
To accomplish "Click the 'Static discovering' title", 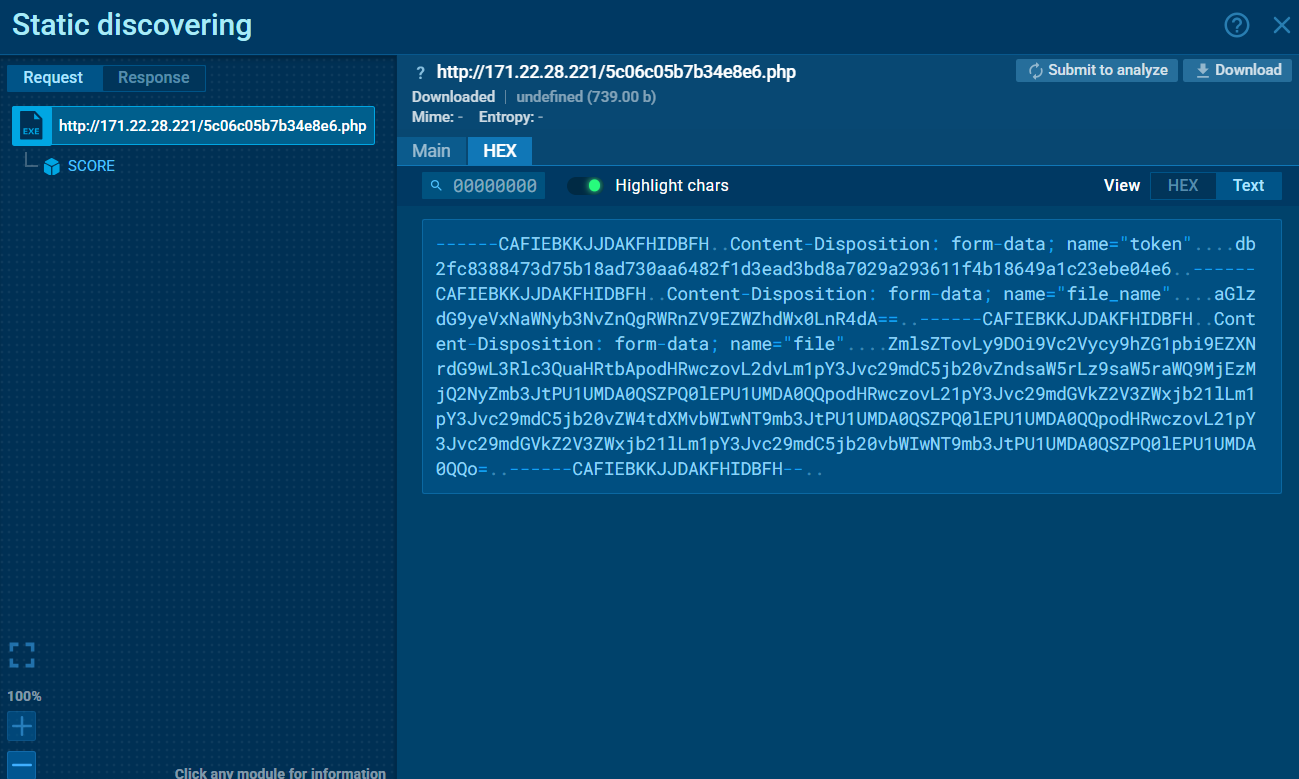I will 132,25.
